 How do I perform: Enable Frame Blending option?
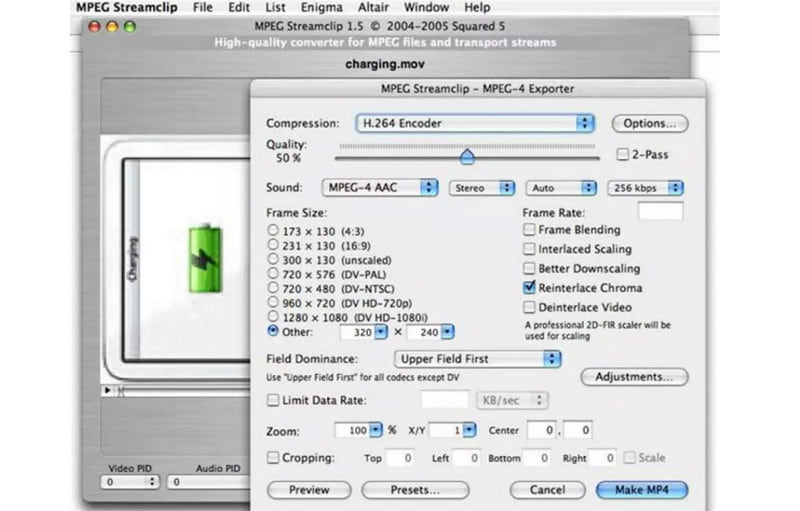[530, 230]
